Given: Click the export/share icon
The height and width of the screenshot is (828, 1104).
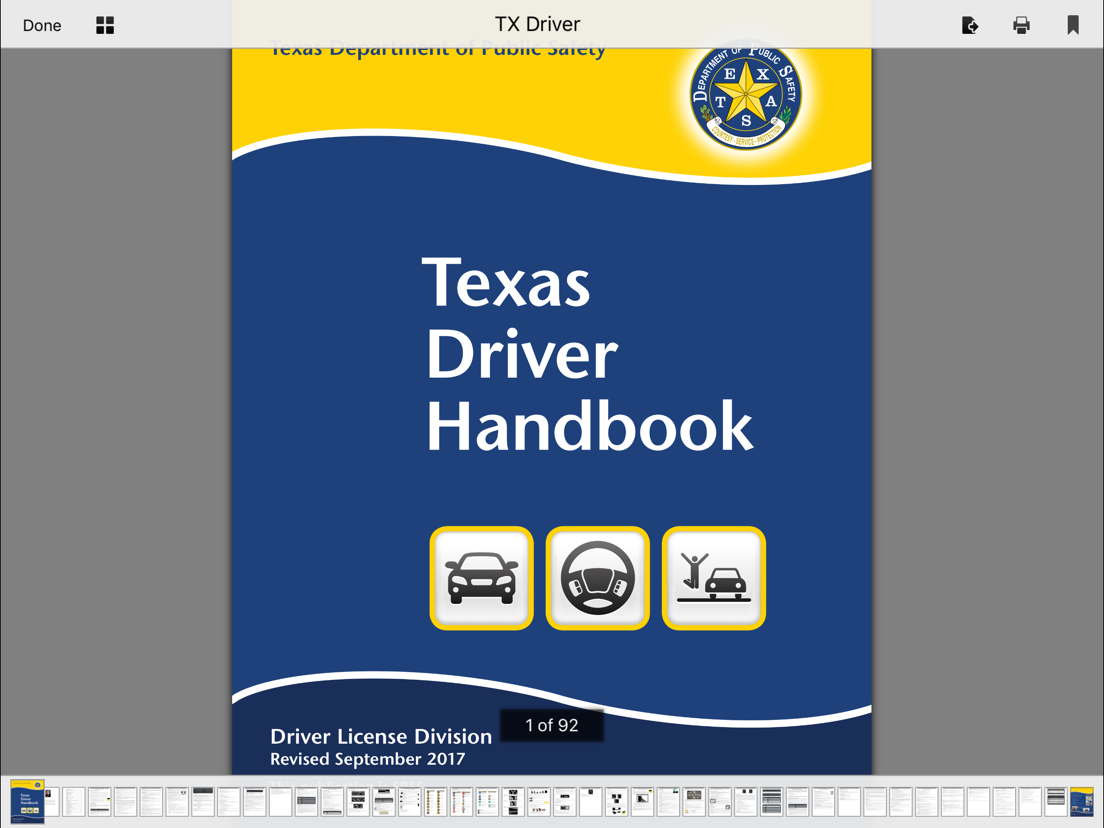Looking at the screenshot, I should 969,24.
